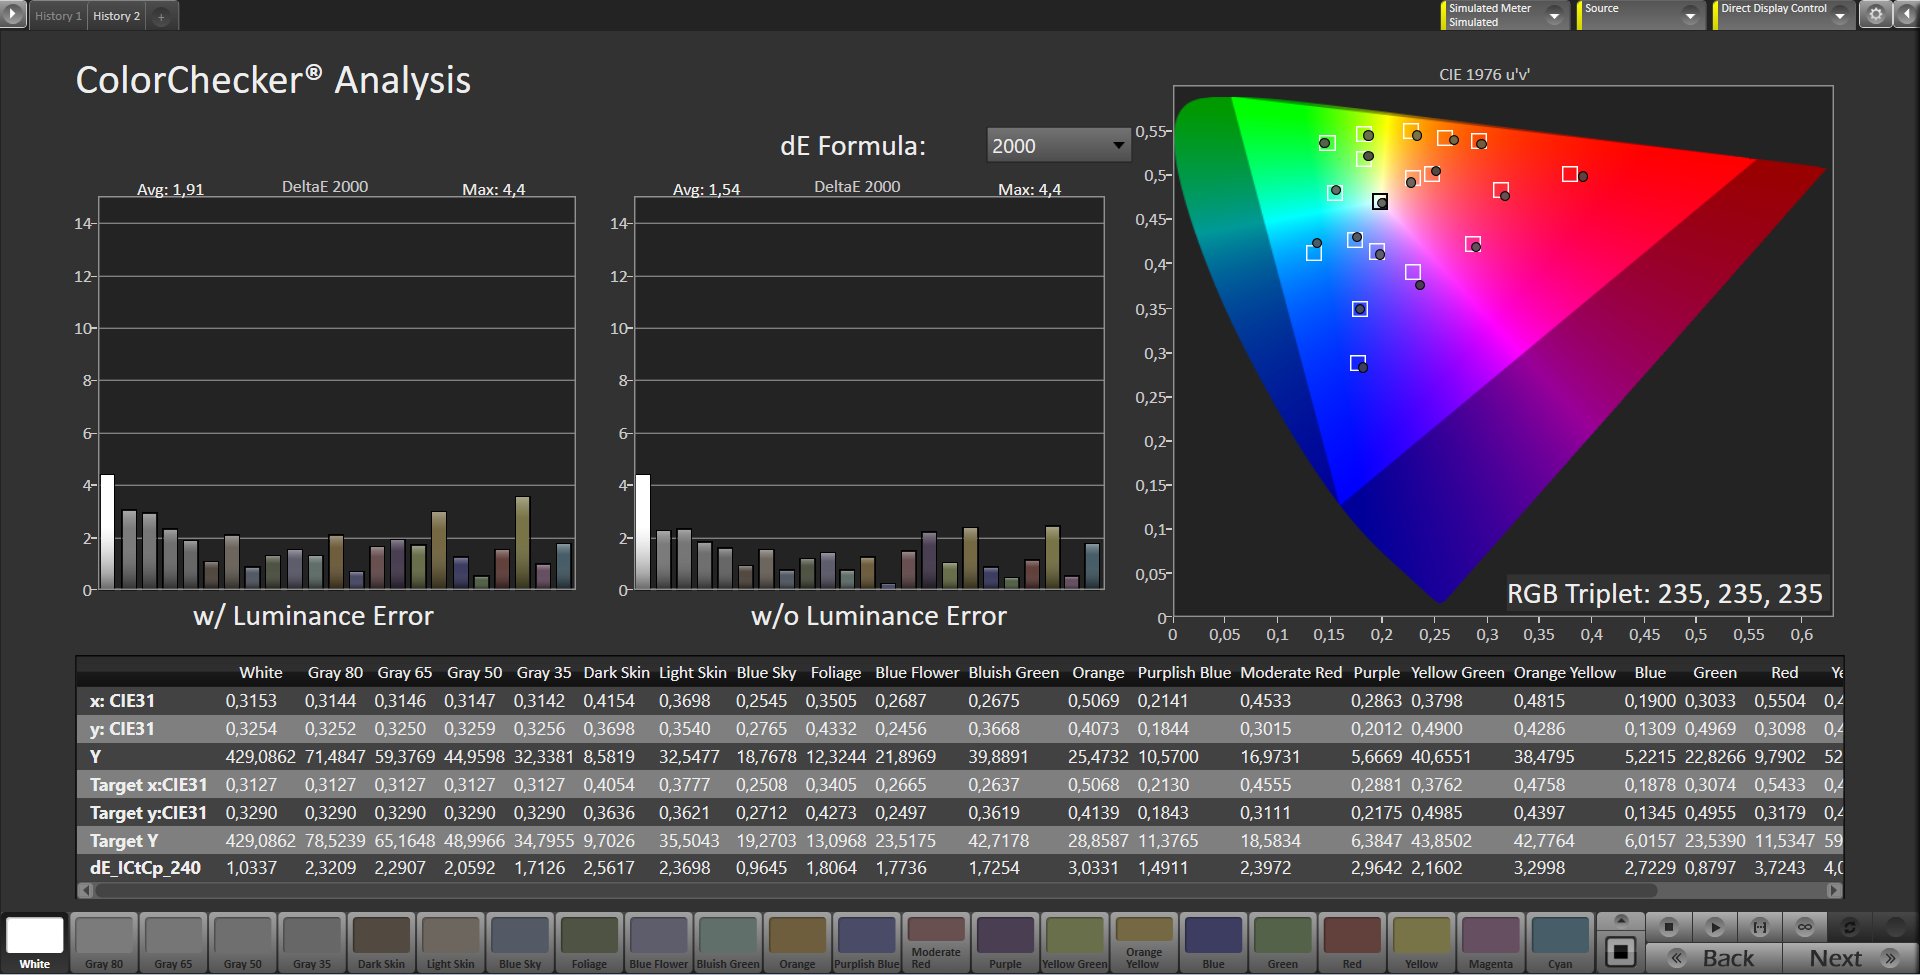The width and height of the screenshot is (1920, 975).
Task: Select the Red swatch
Action: coord(1352,942)
